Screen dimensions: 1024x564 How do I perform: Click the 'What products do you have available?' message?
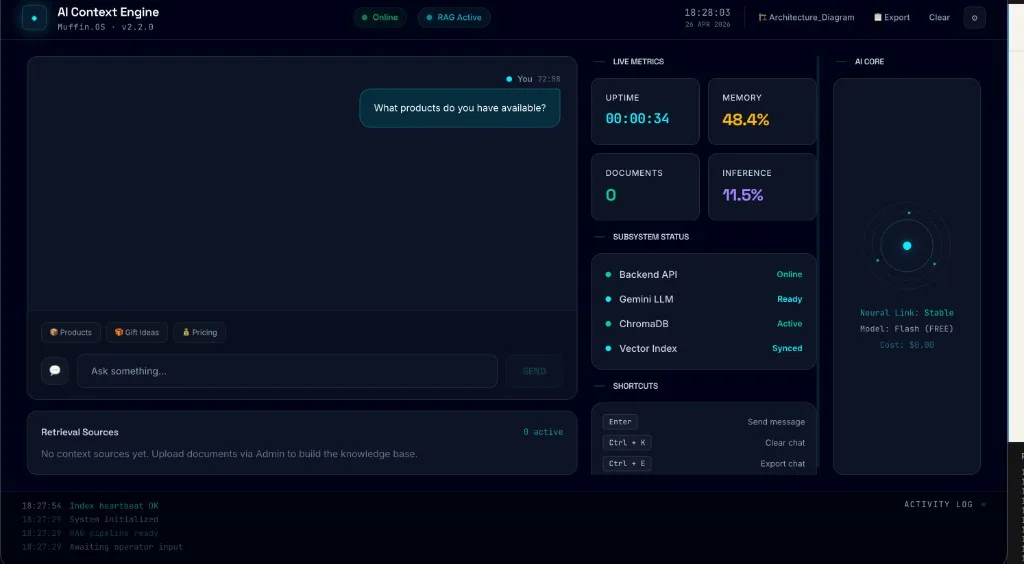point(460,108)
